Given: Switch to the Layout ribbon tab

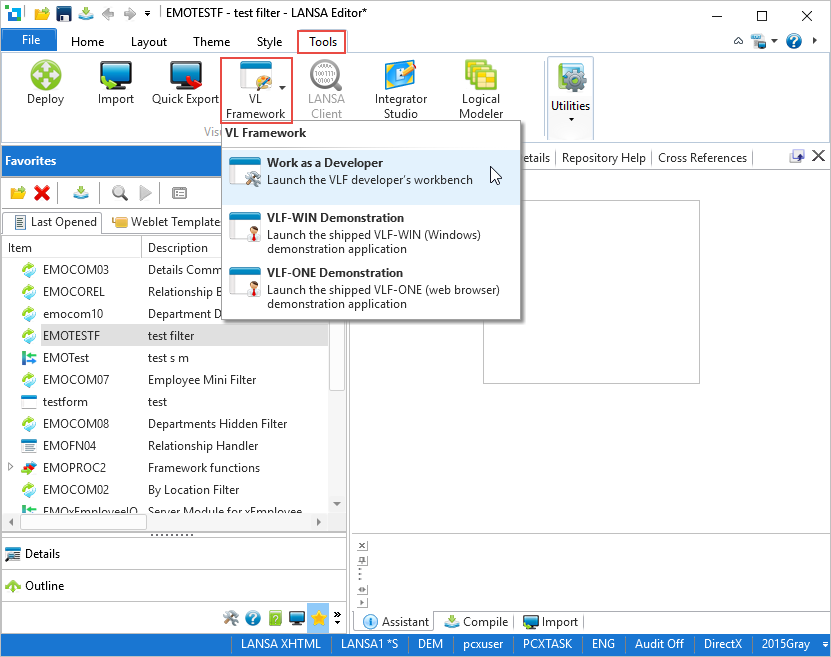Looking at the screenshot, I should (x=149, y=42).
